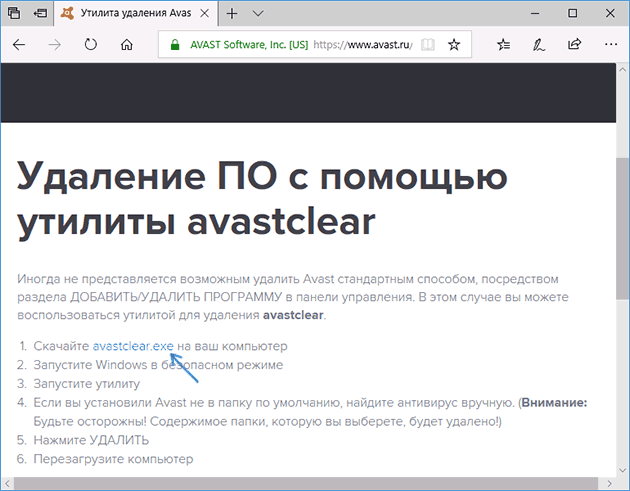Click AVAST Software, Inc. [US] certificate label
This screenshot has width=630, height=491.
249,45
